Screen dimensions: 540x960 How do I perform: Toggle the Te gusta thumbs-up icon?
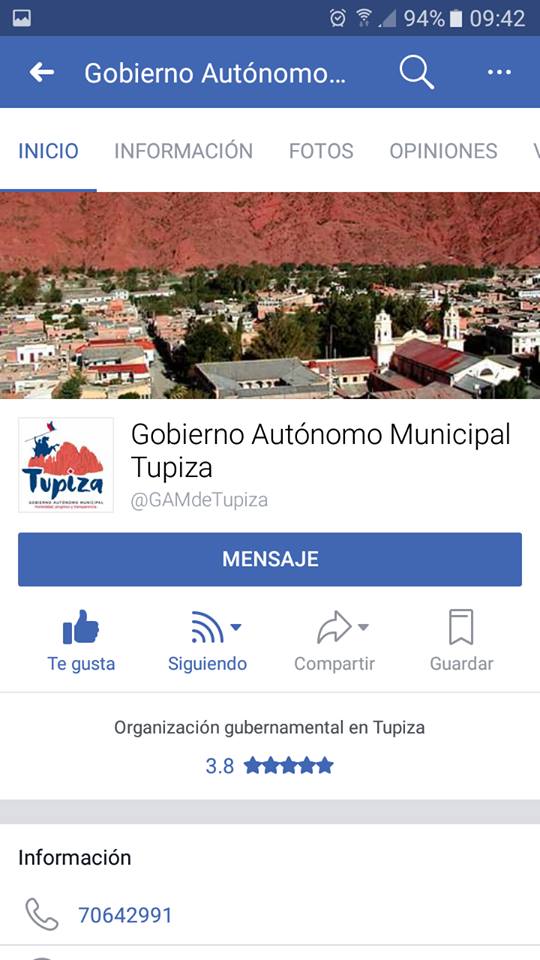click(81, 627)
